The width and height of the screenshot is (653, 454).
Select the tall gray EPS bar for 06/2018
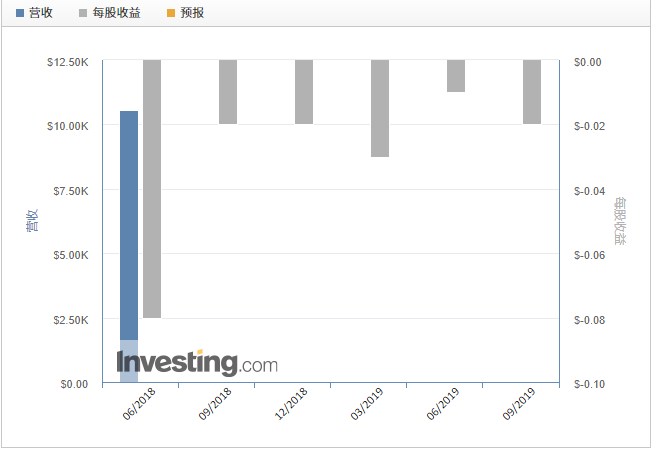click(152, 188)
